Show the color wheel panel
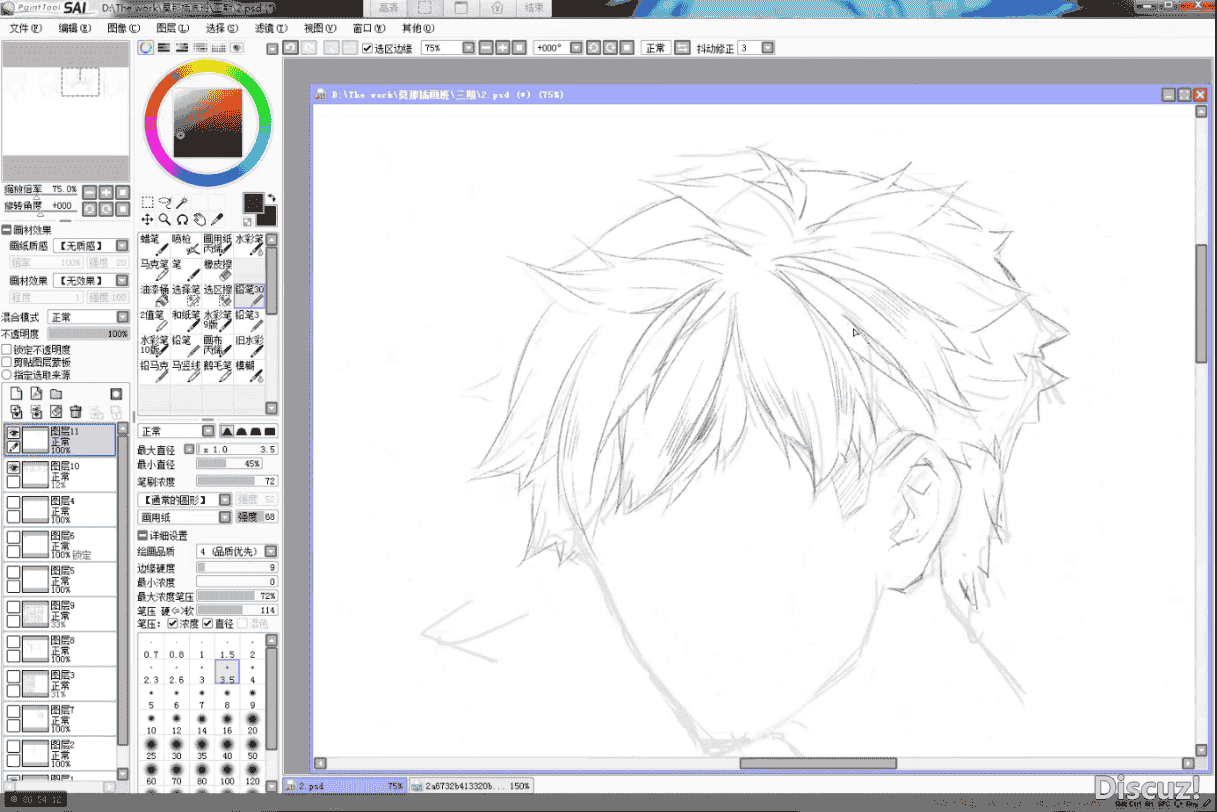The image size is (1217, 812). [146, 47]
